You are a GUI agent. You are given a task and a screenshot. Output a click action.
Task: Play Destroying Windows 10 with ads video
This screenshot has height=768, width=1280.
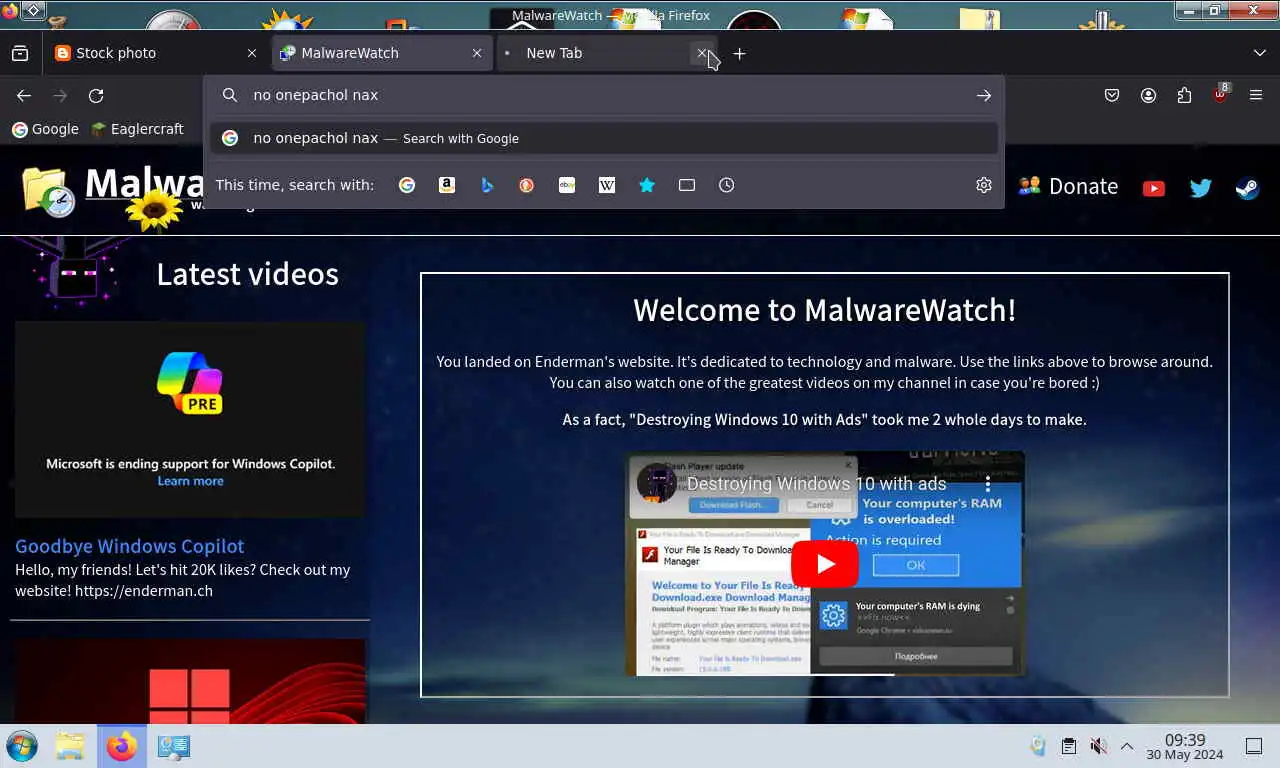[x=825, y=564]
